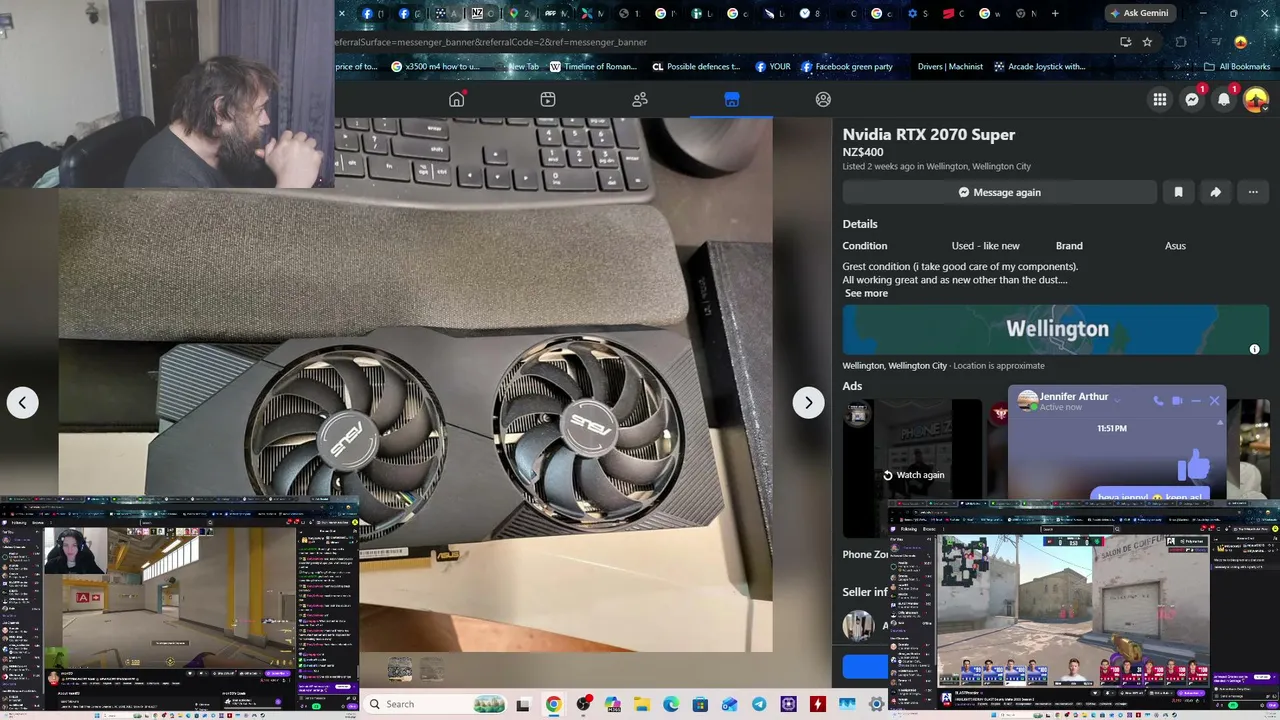Open the Facebook Friends icon
The image size is (1280, 720).
point(640,99)
